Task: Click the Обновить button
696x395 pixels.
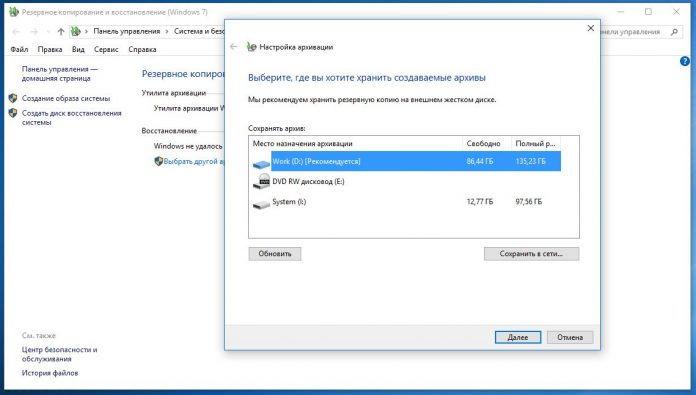Action: tap(275, 254)
